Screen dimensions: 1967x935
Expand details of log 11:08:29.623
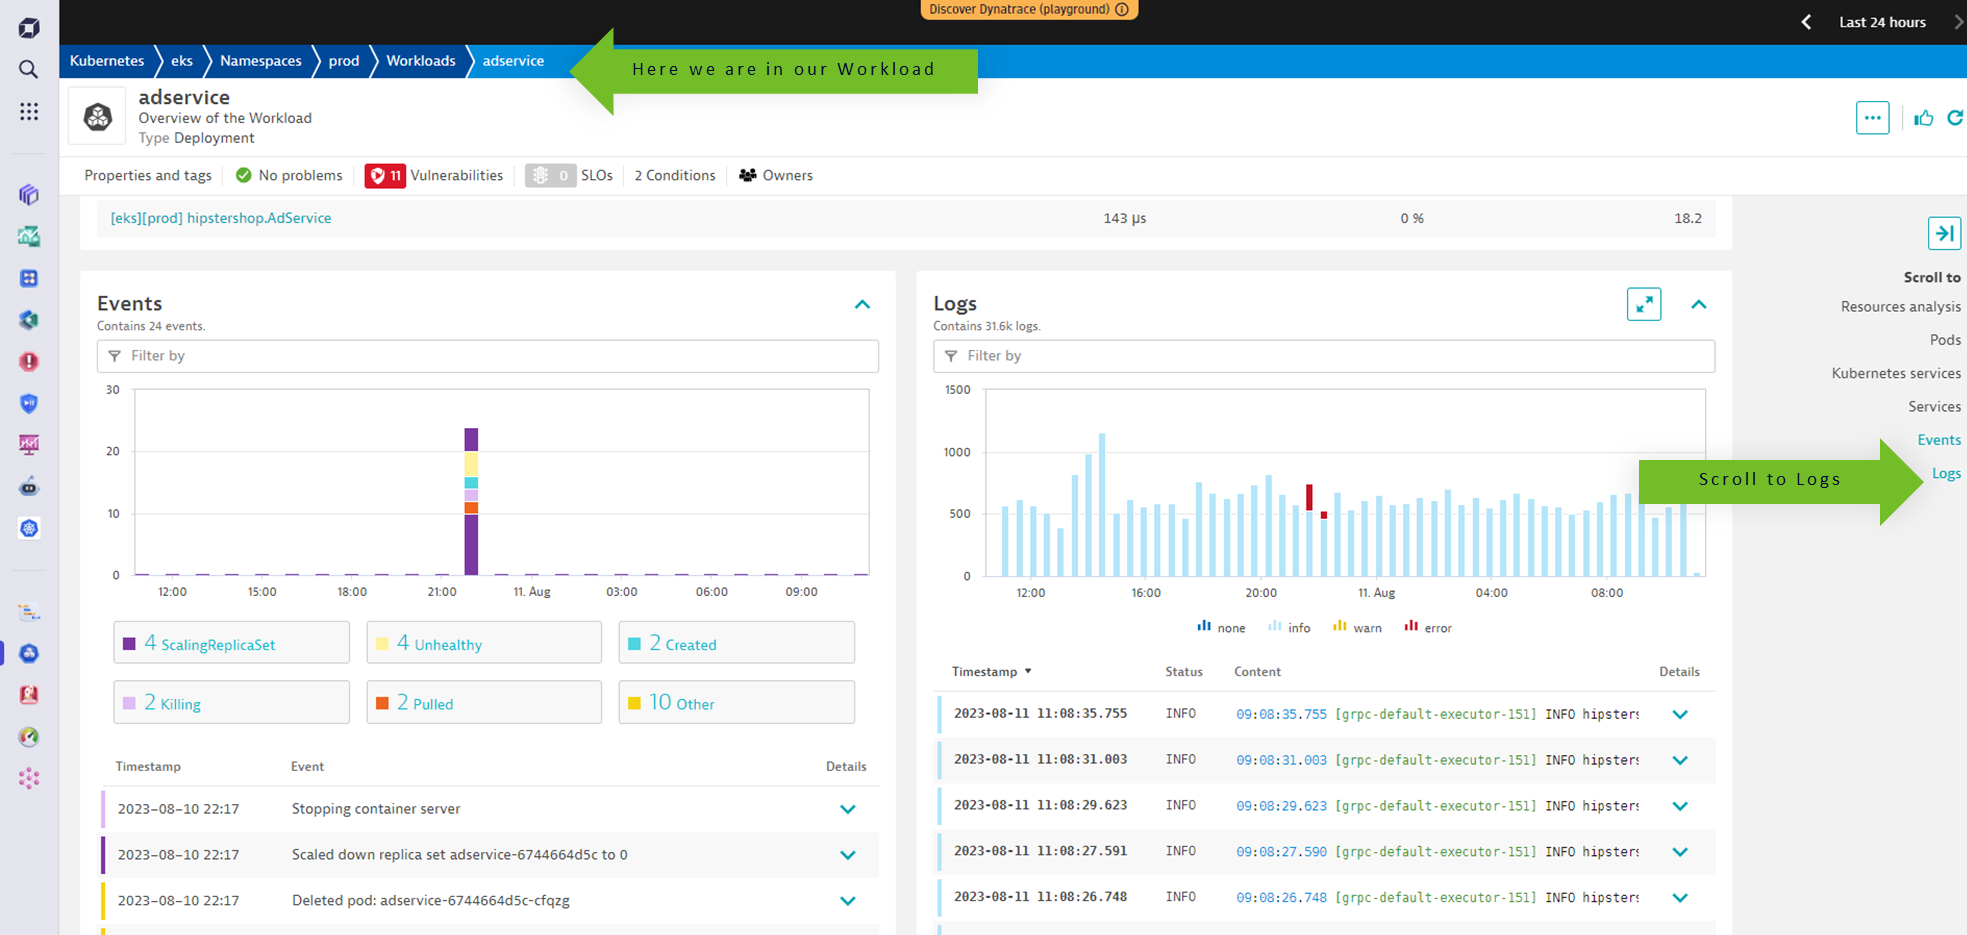coord(1680,806)
